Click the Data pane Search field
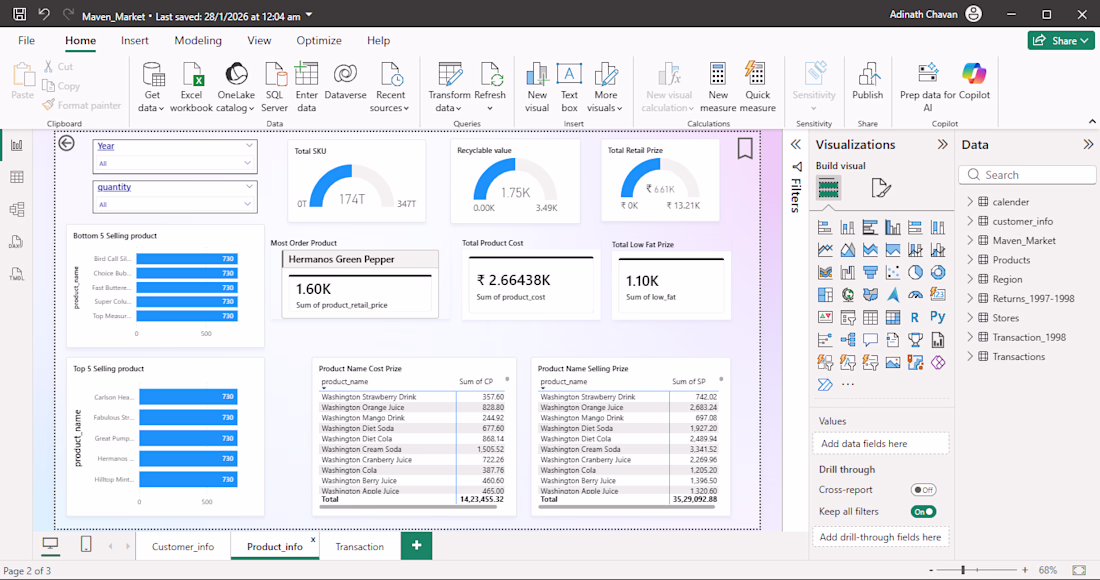Screen dimensions: 1100x580 (x=1027, y=175)
